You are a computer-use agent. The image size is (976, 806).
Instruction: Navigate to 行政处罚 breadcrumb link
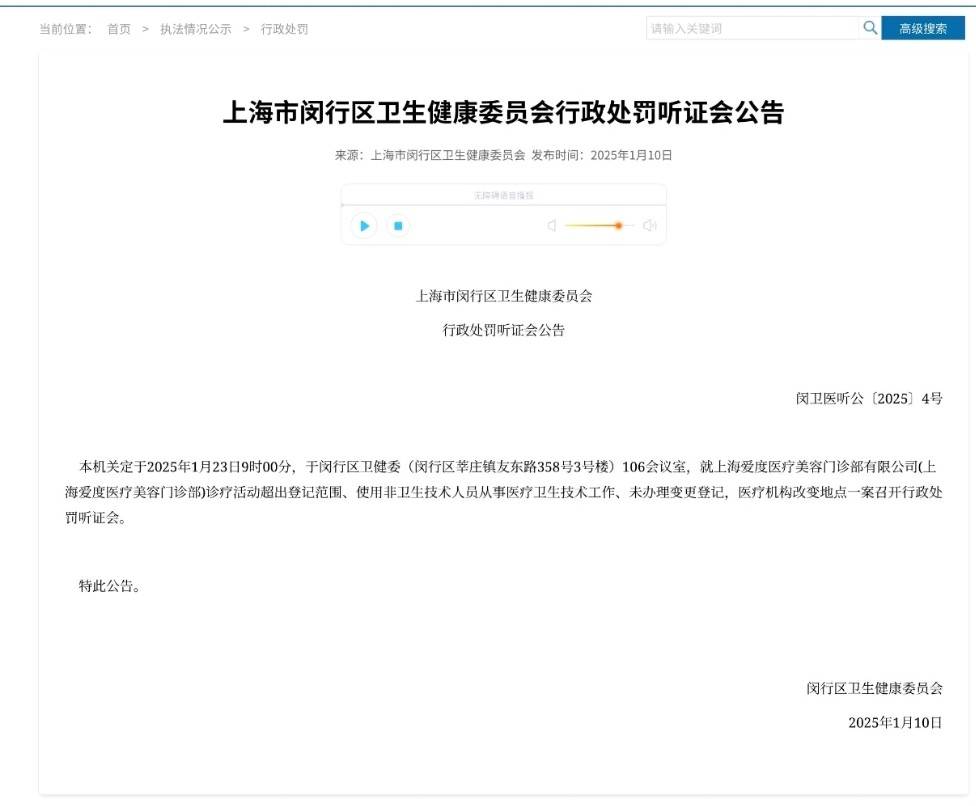284,29
